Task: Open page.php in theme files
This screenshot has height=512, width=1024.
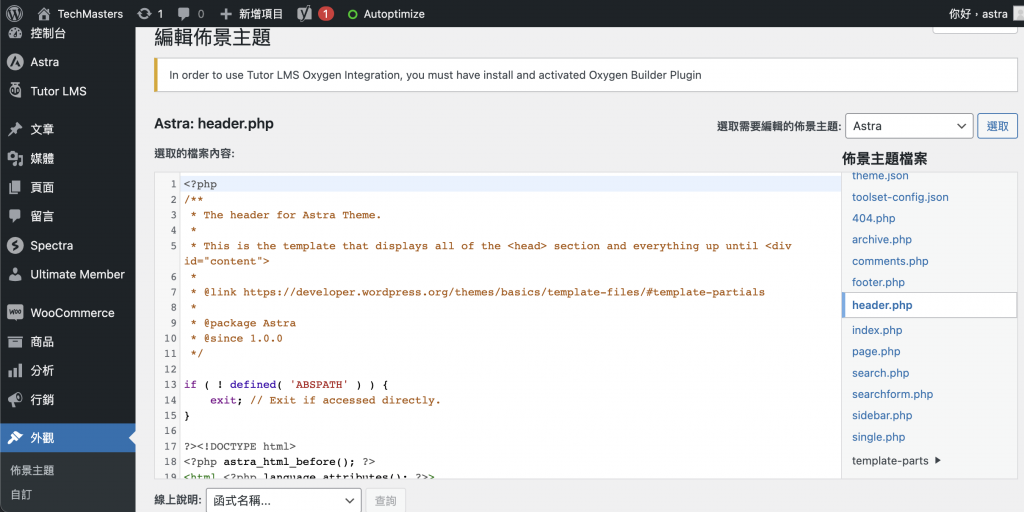Action: 876,351
